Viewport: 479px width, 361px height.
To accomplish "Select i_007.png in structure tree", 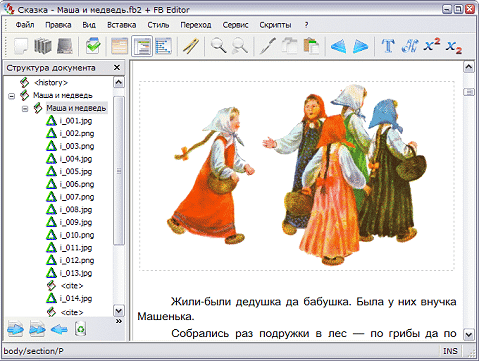I will [x=77, y=197].
